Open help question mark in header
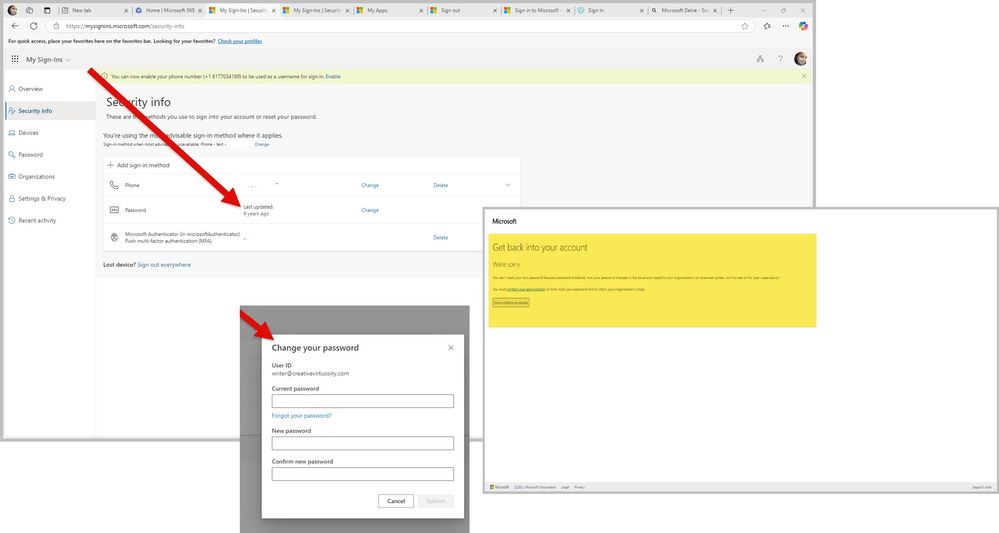The image size is (999, 533). pyautogui.click(x=780, y=59)
